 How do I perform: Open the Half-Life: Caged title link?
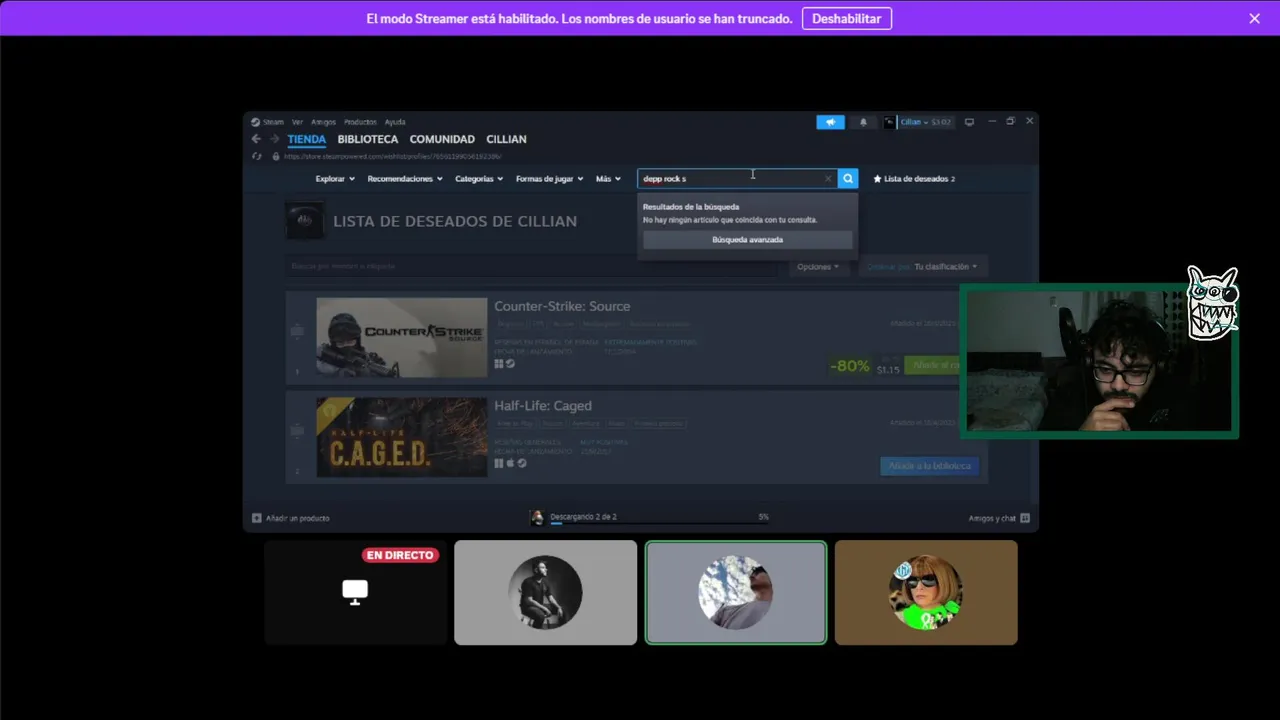coord(543,406)
